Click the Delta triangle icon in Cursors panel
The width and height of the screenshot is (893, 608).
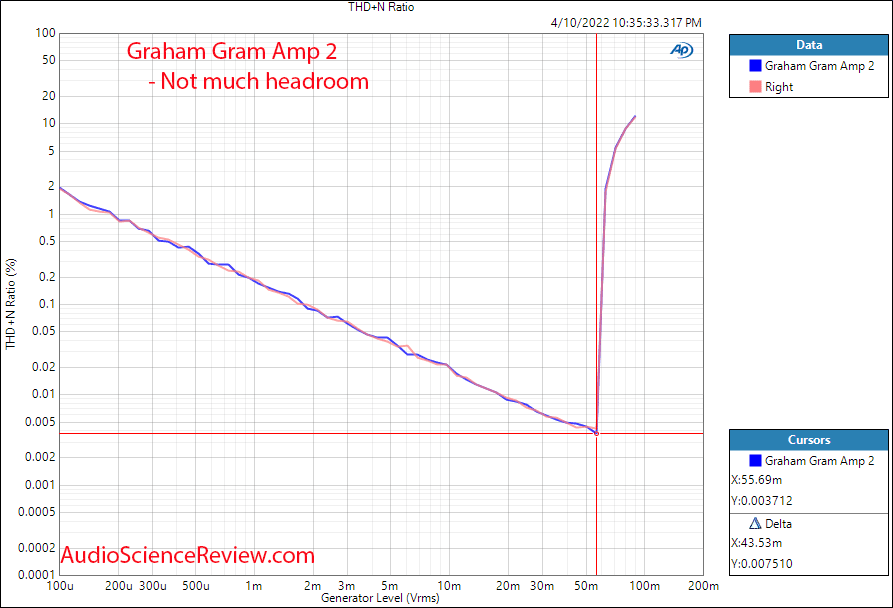755,523
